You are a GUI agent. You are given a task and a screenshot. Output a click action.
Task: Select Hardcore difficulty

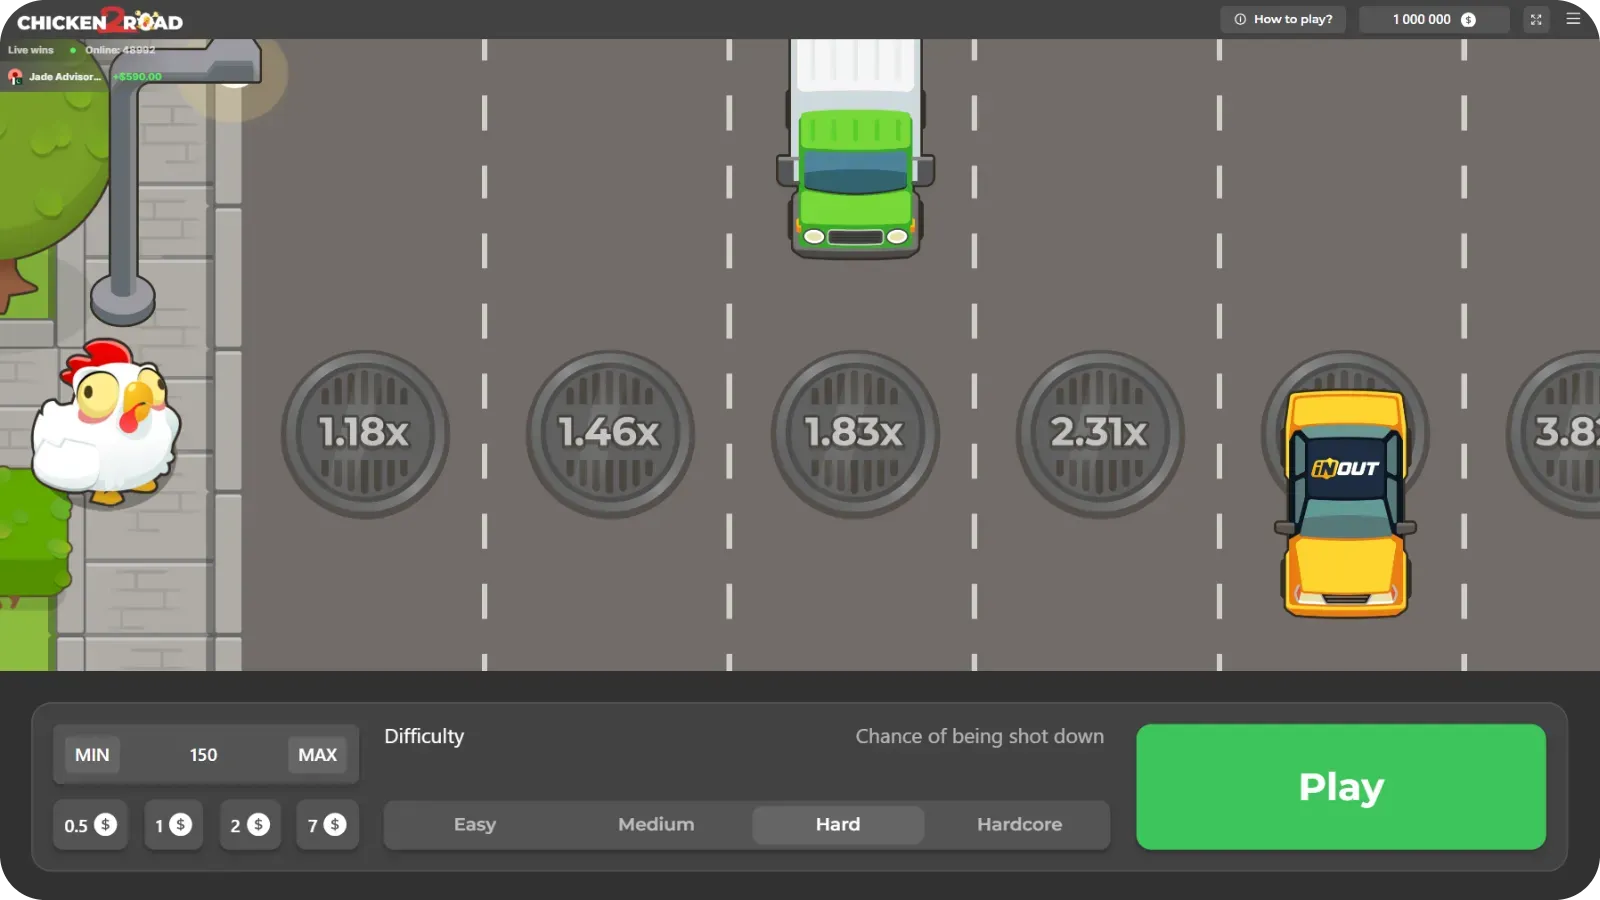[x=1019, y=825]
